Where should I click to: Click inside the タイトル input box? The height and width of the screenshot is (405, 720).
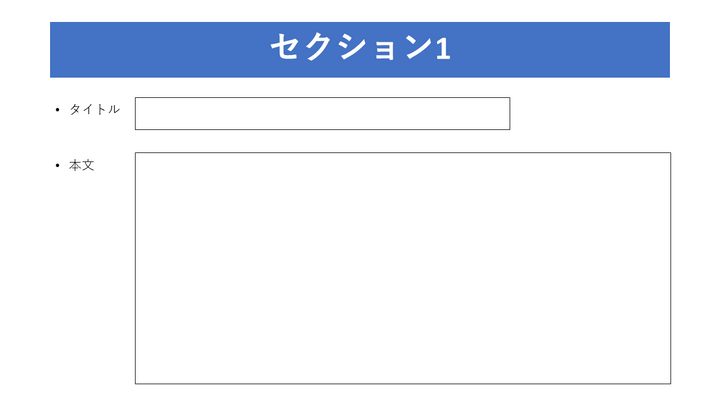click(322, 113)
